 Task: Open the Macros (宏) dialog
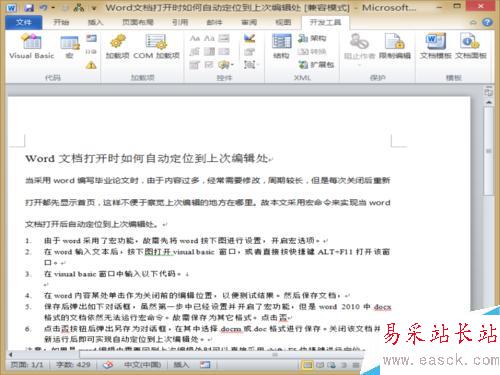pos(69,47)
